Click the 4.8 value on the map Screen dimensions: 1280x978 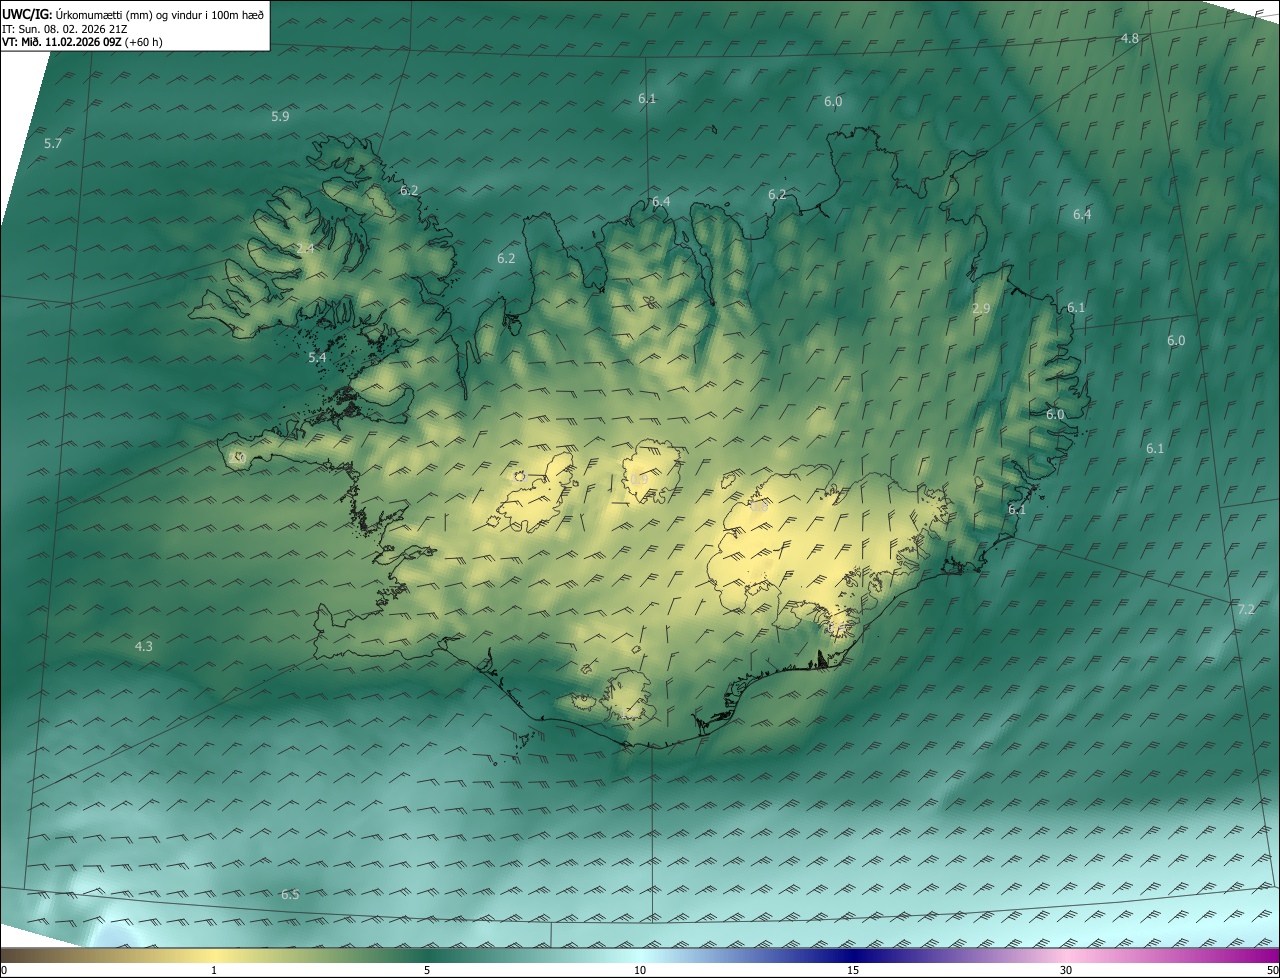point(1129,38)
